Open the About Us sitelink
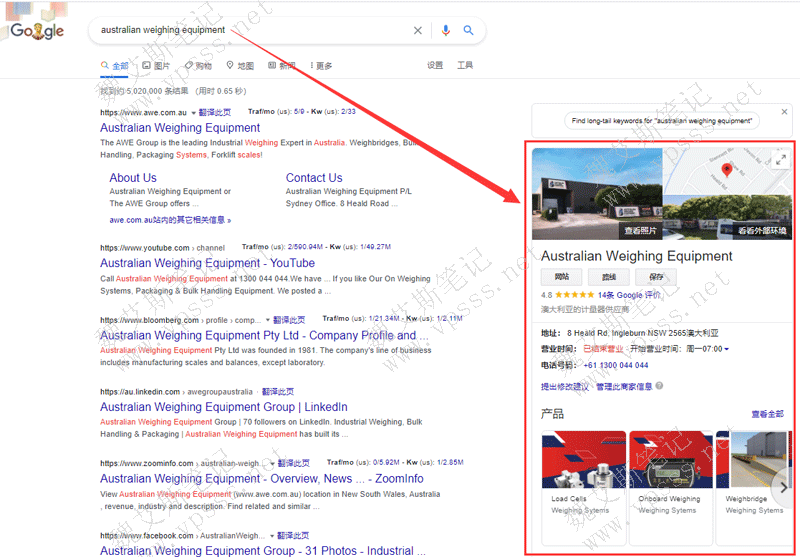This screenshot has height=557, width=800. pyautogui.click(x=133, y=178)
